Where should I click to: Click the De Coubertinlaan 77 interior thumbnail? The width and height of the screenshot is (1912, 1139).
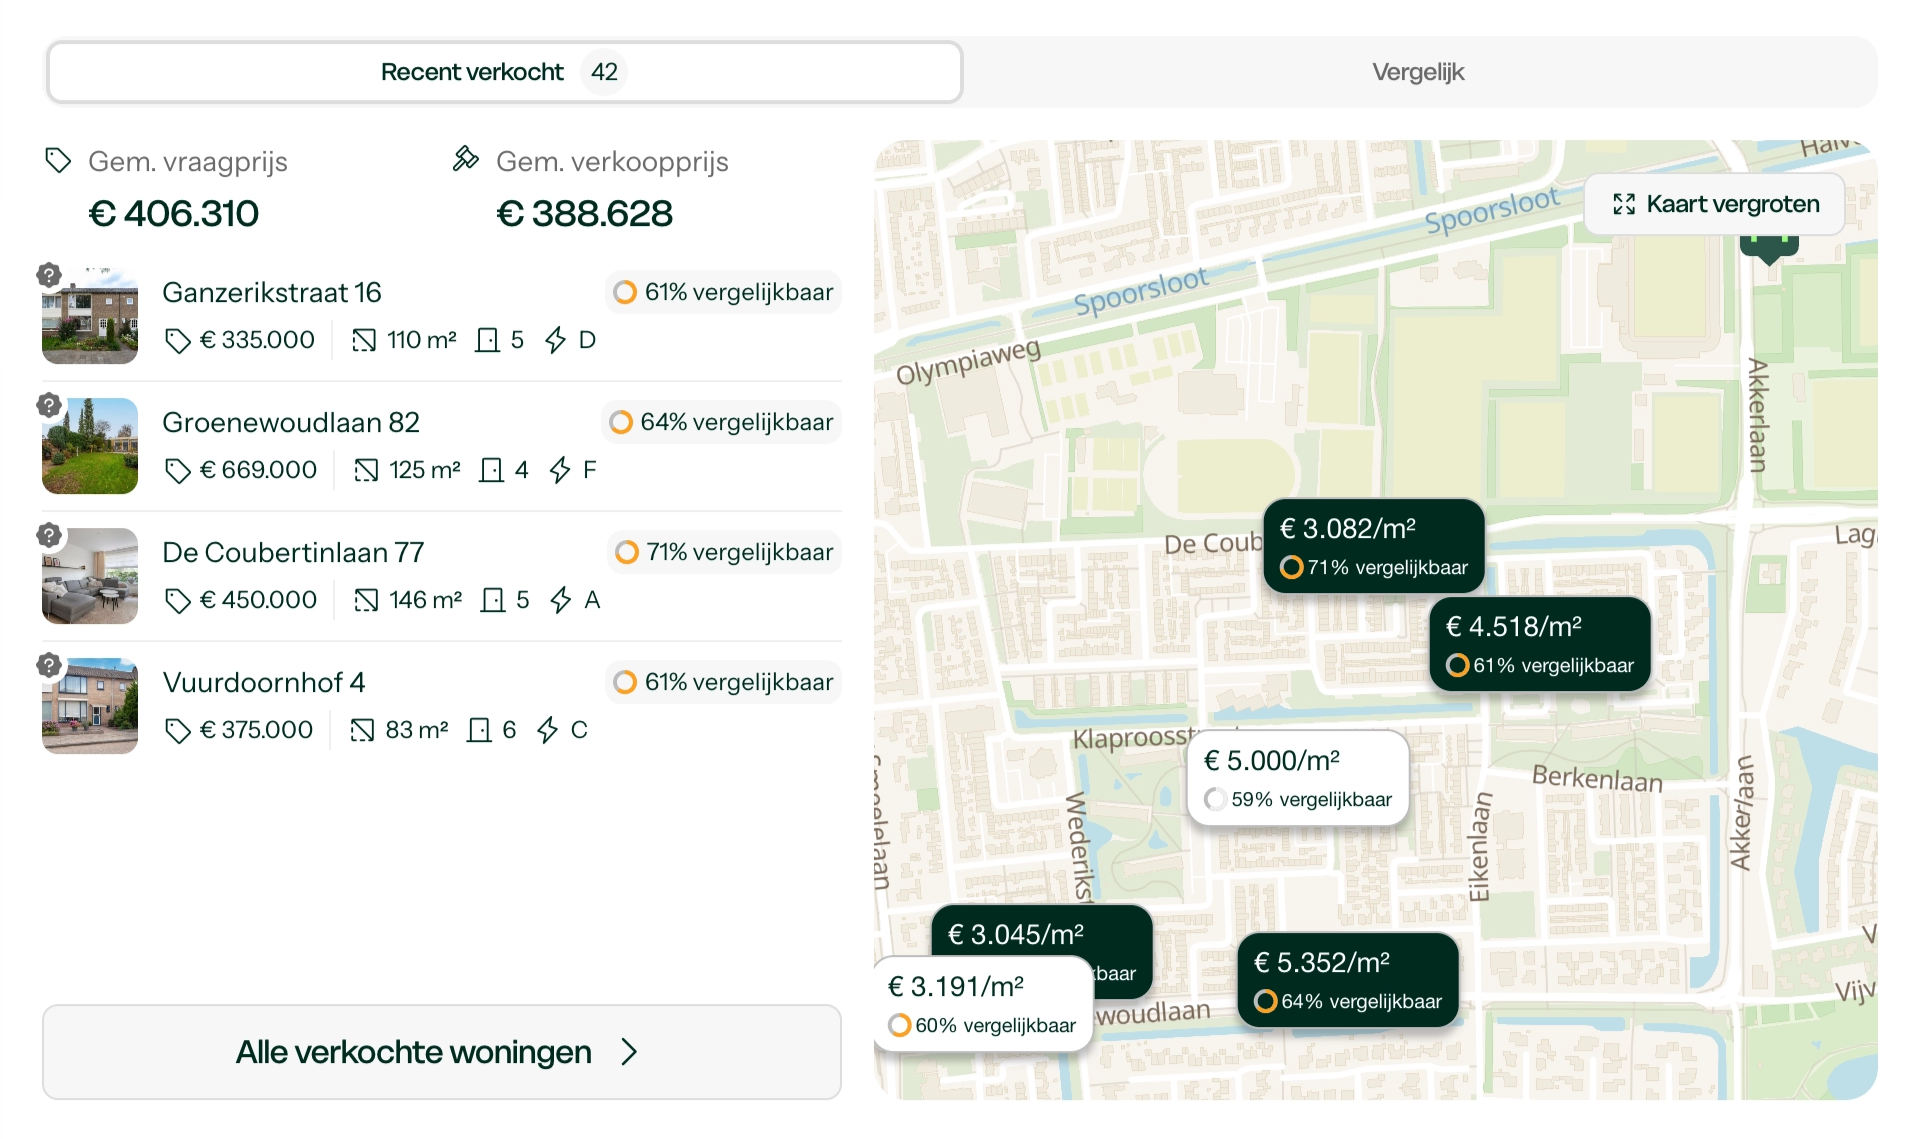(90, 576)
